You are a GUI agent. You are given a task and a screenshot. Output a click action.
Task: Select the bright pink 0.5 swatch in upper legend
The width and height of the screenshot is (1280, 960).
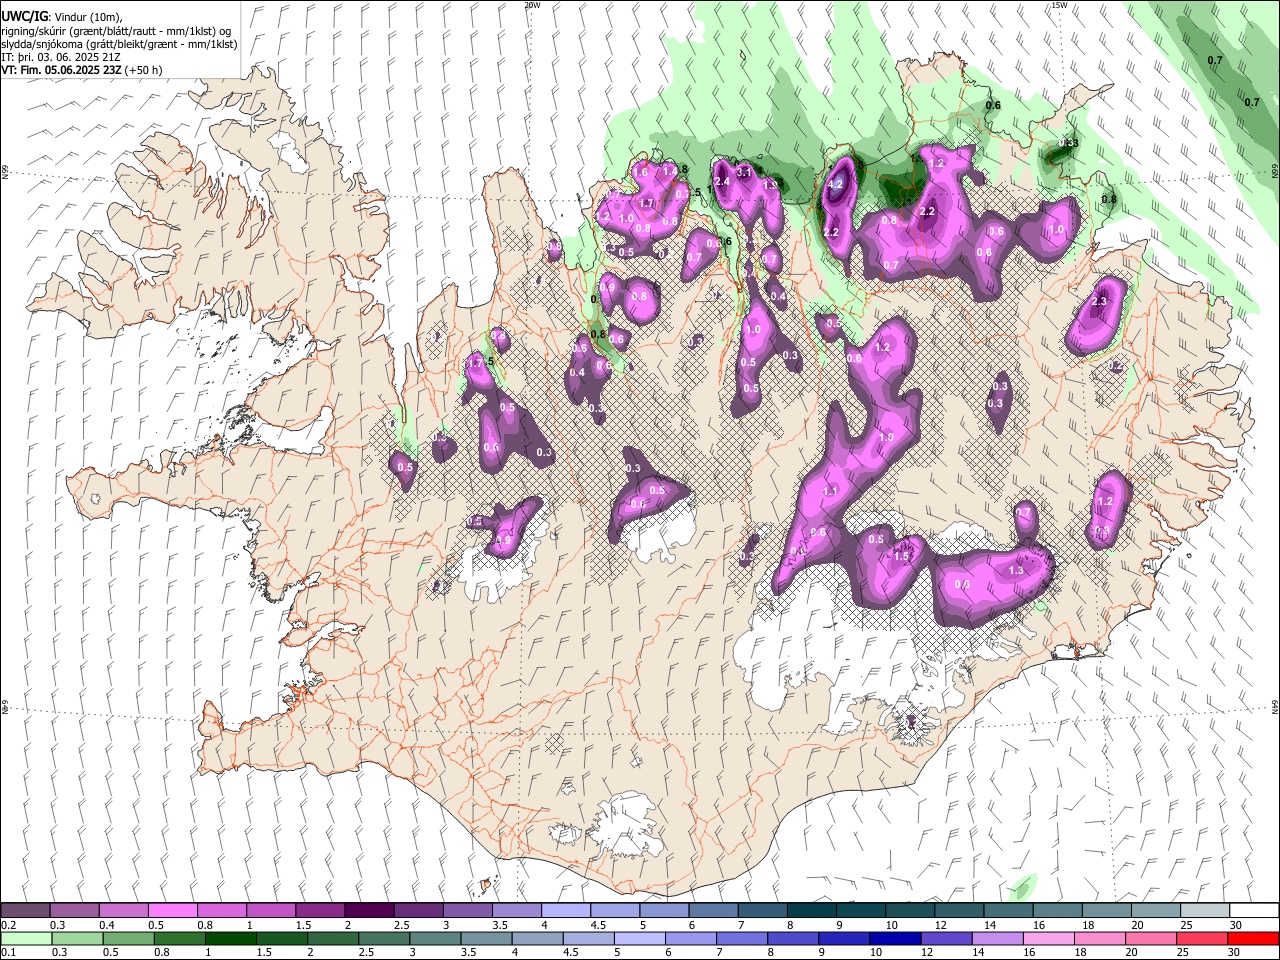(x=172, y=910)
